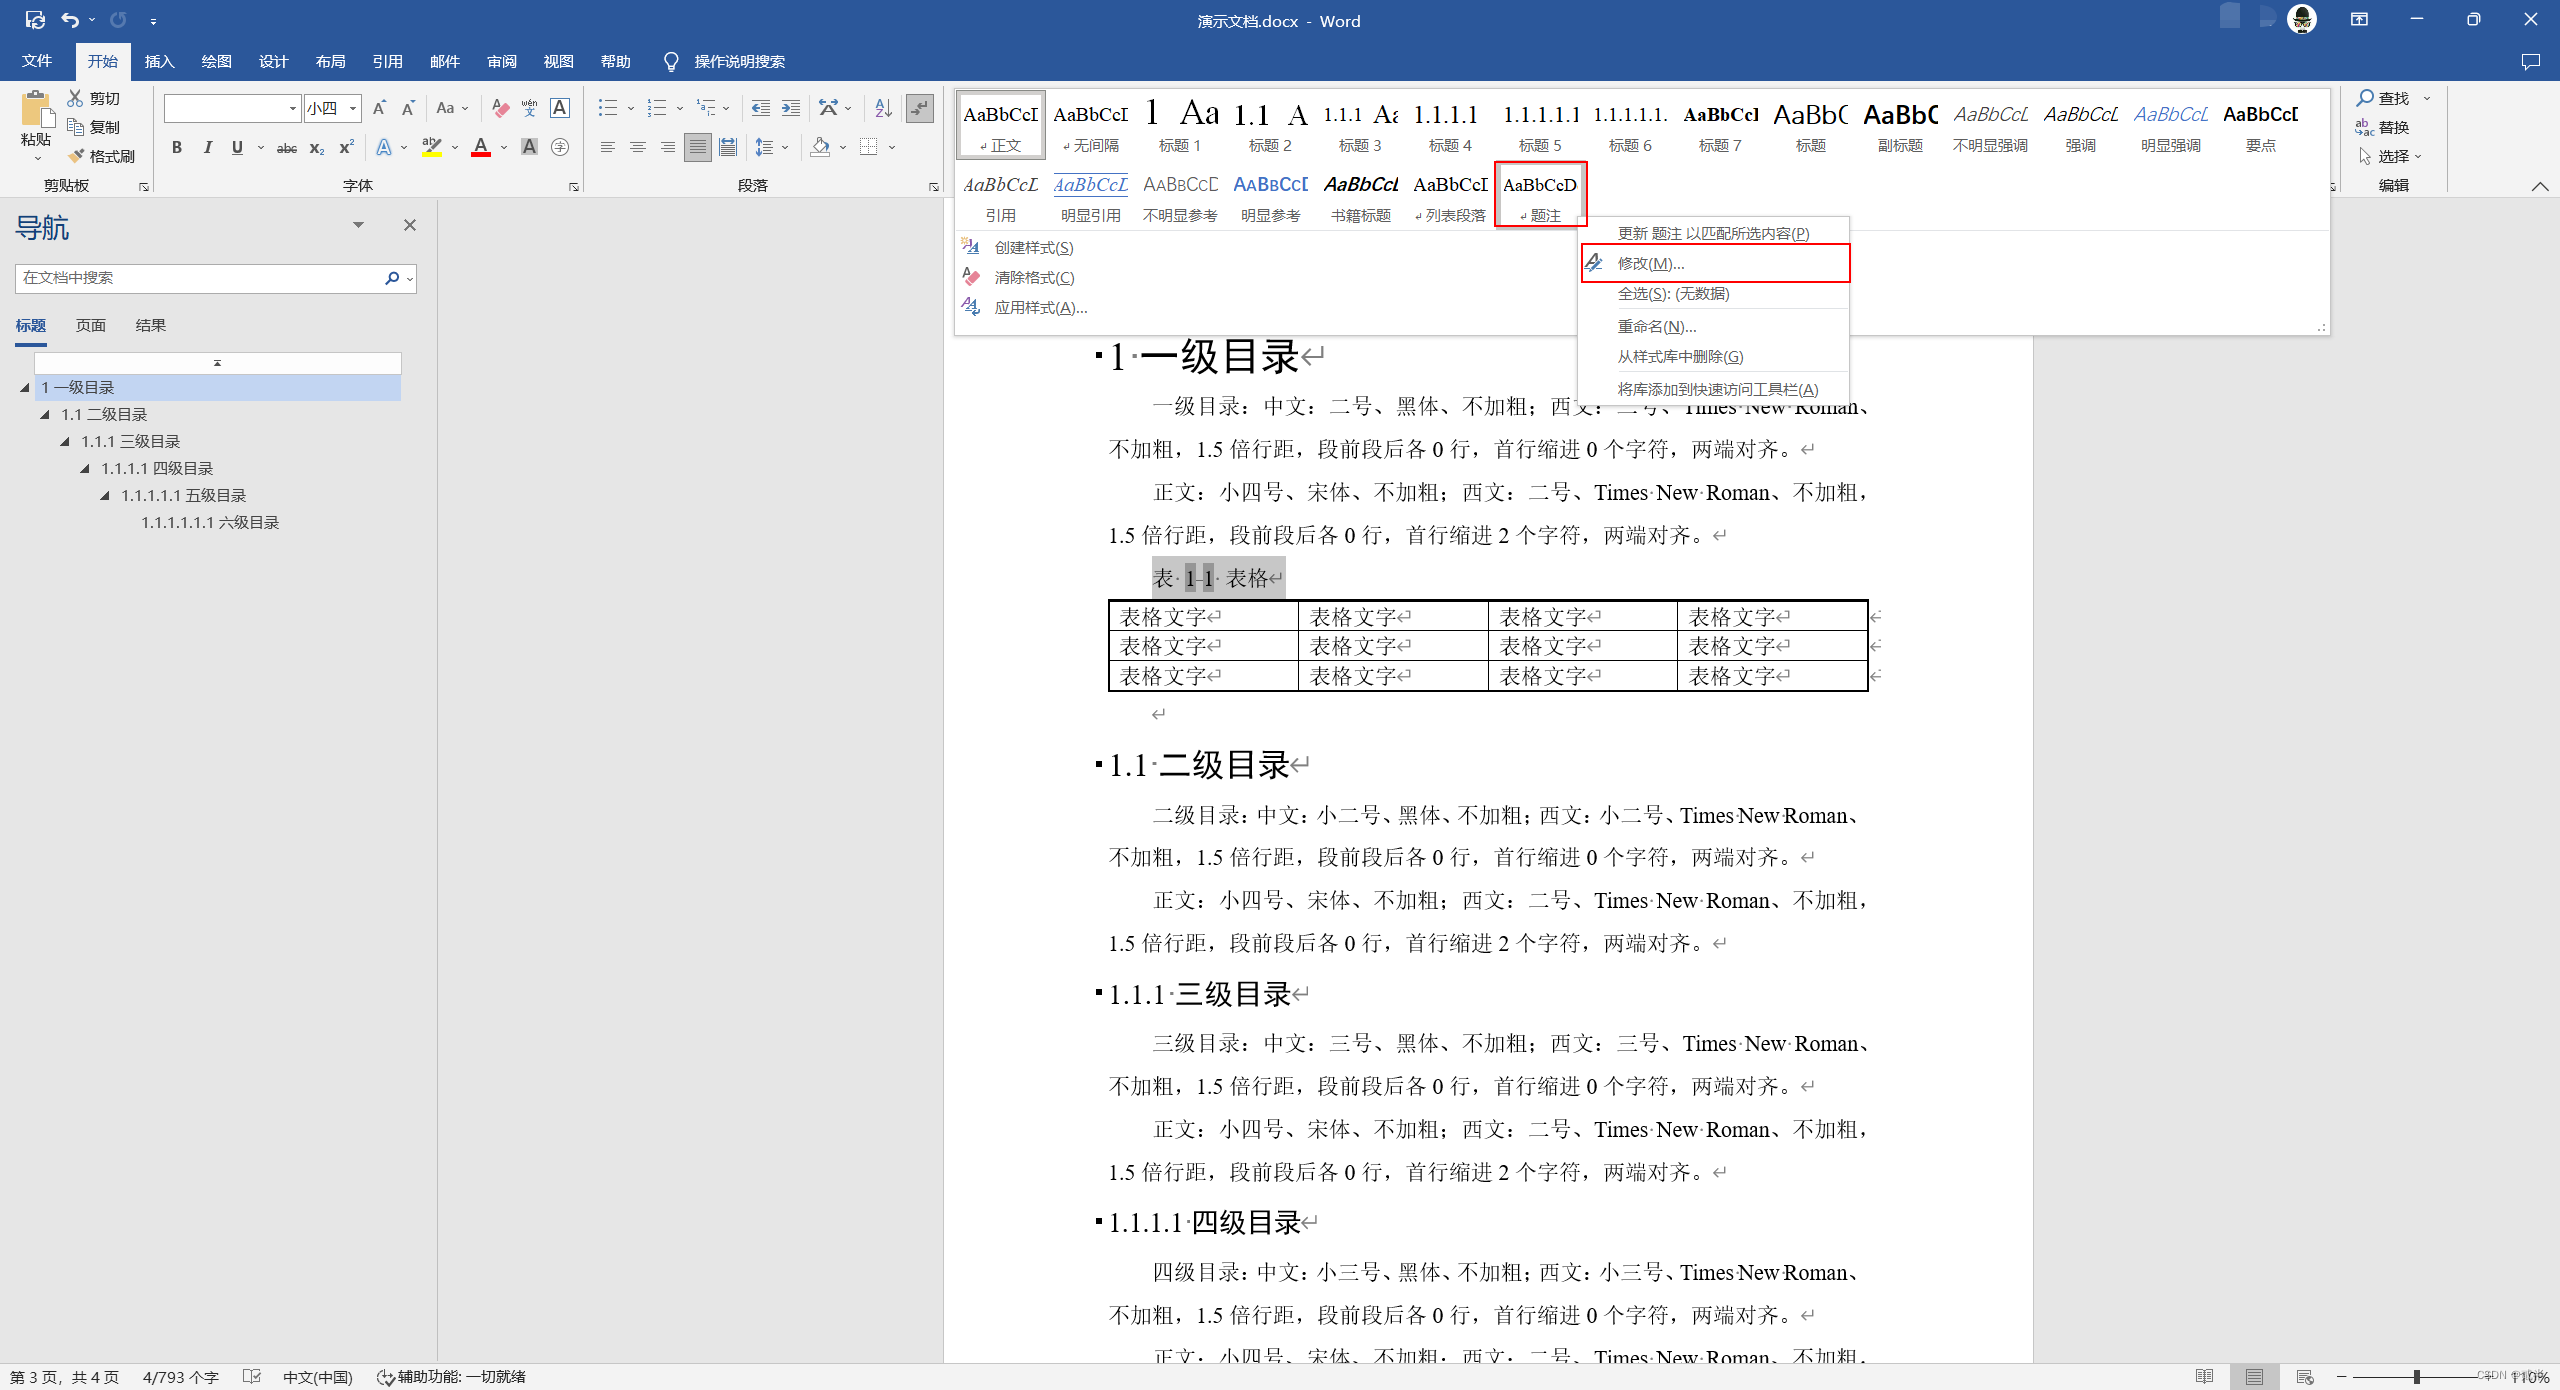This screenshot has height=1390, width=2560.
Task: Click the Superscript x² icon
Action: (x=346, y=147)
